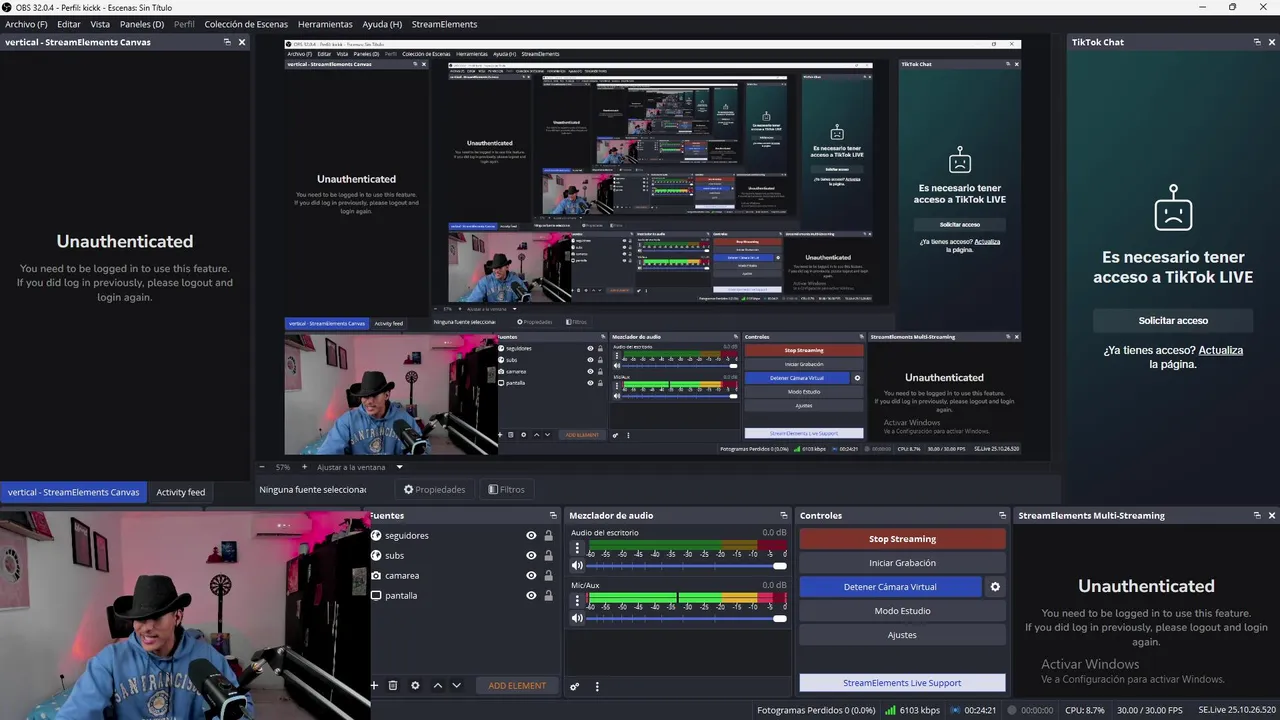This screenshot has height=720, width=1280.
Task: Move source up with the up arrow
Action: [x=437, y=686]
